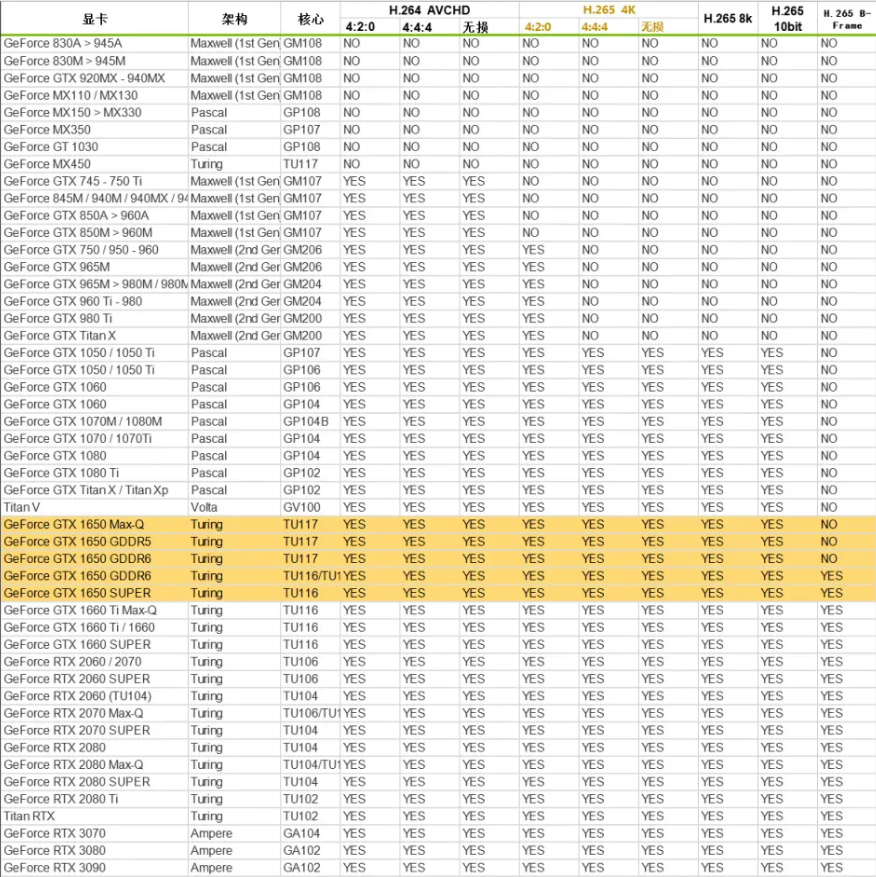Click the GeForce RTX 3070 cell

pyautogui.click(x=54, y=833)
